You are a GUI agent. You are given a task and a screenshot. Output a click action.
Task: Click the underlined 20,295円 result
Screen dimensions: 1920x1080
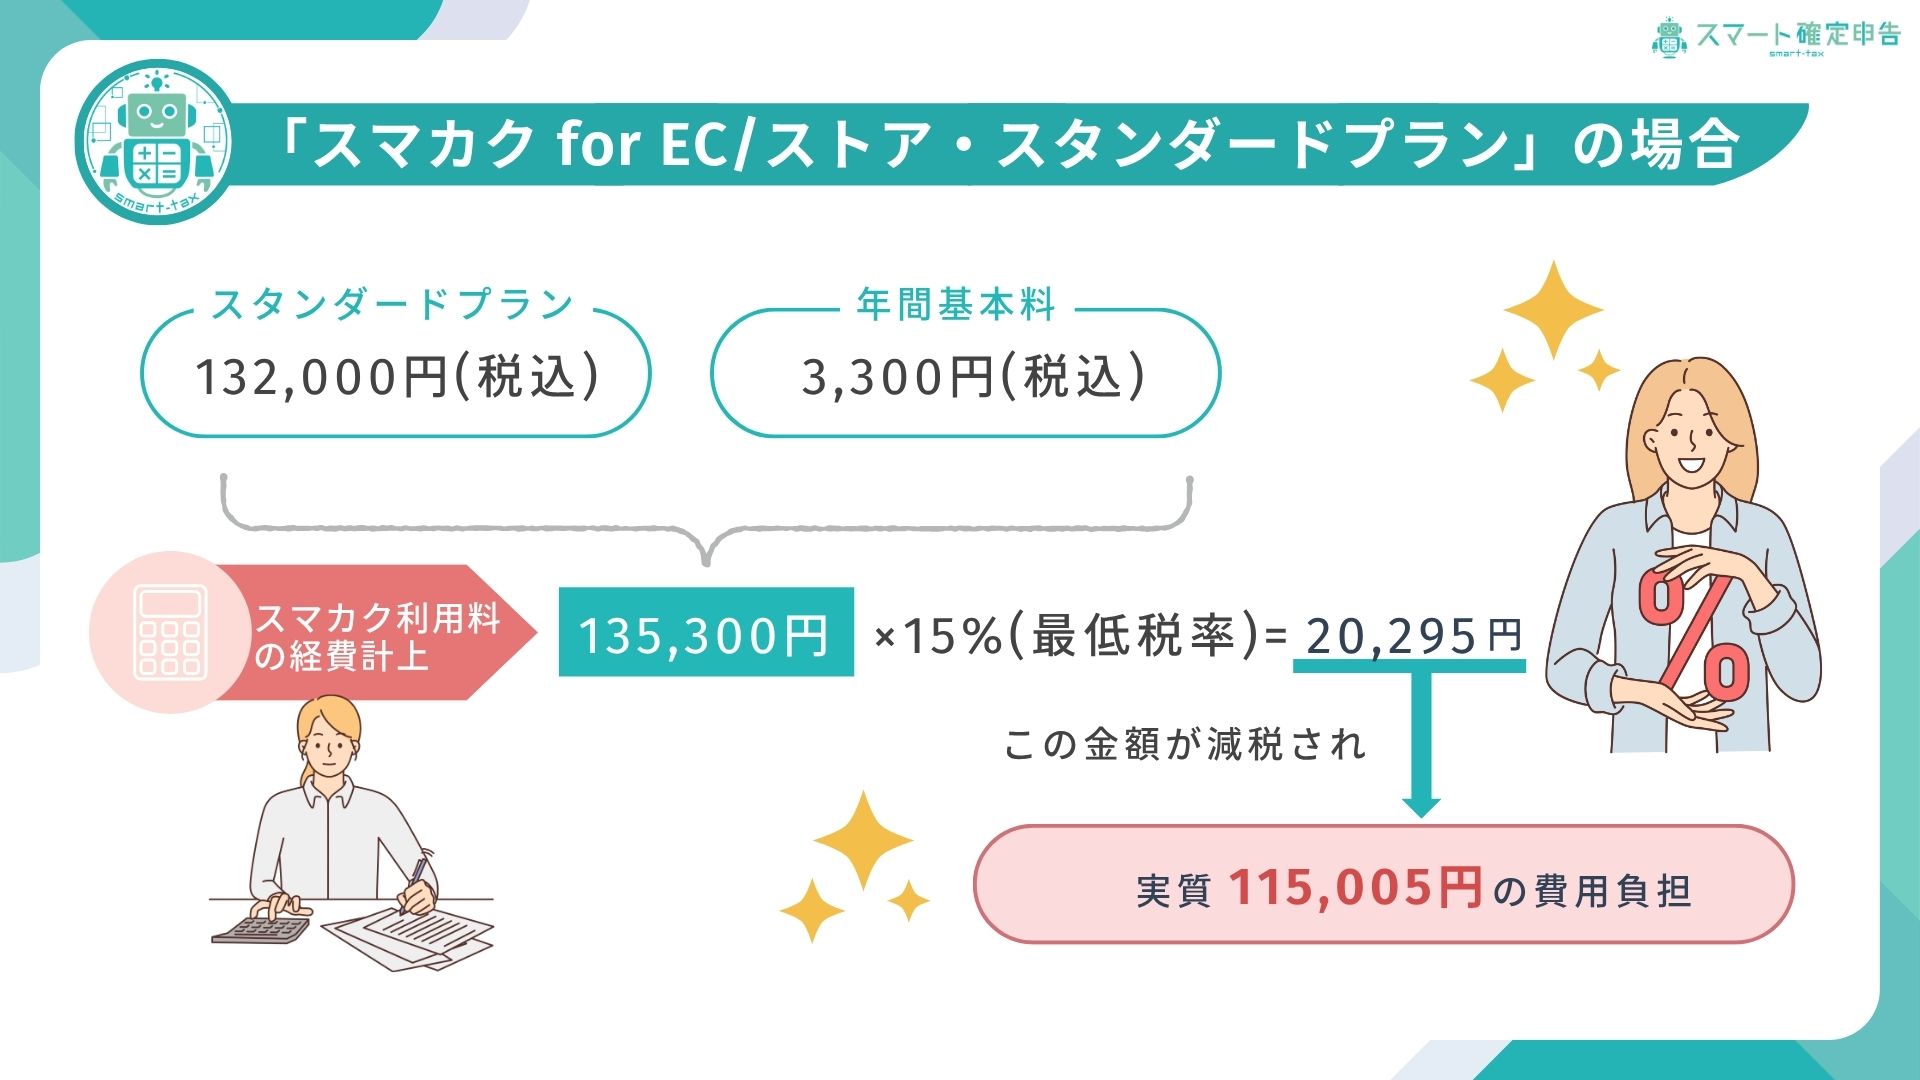[x=1413, y=636]
